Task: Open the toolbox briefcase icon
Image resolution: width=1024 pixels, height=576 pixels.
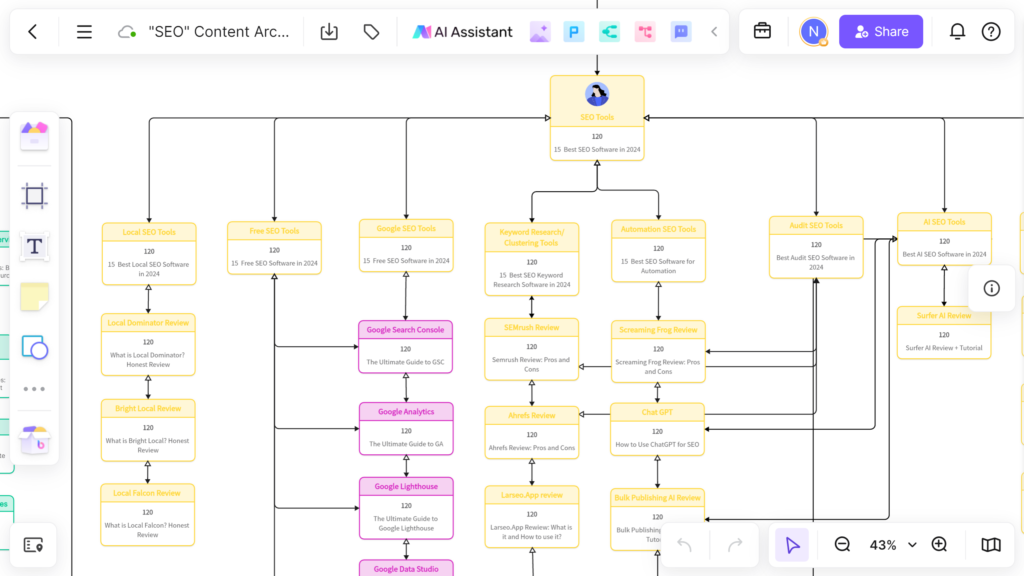Action: click(x=762, y=32)
